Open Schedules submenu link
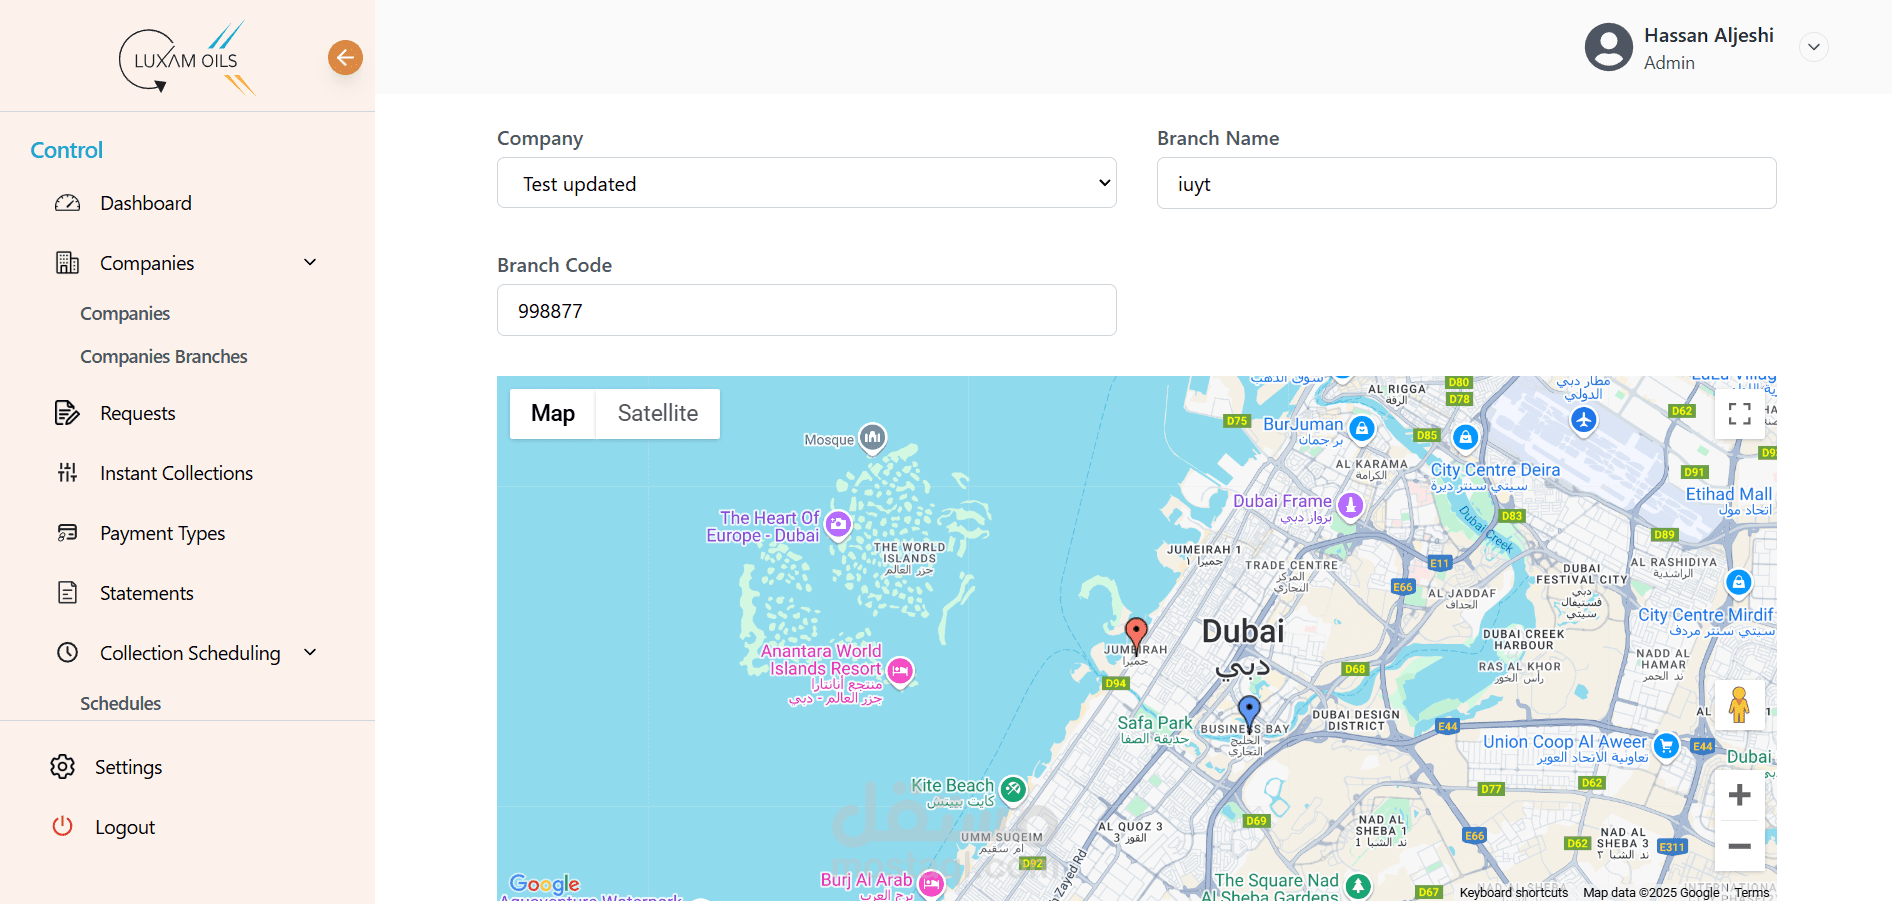Viewport: 1892px width, 904px height. click(121, 703)
